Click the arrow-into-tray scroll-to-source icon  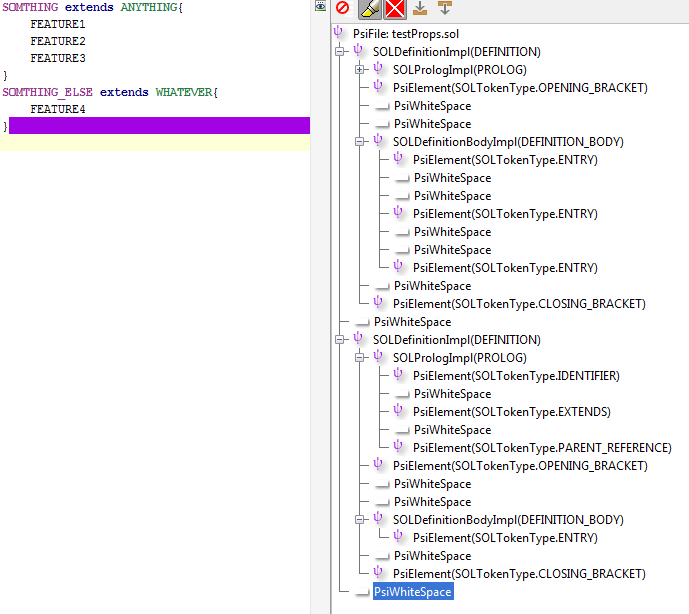420,8
